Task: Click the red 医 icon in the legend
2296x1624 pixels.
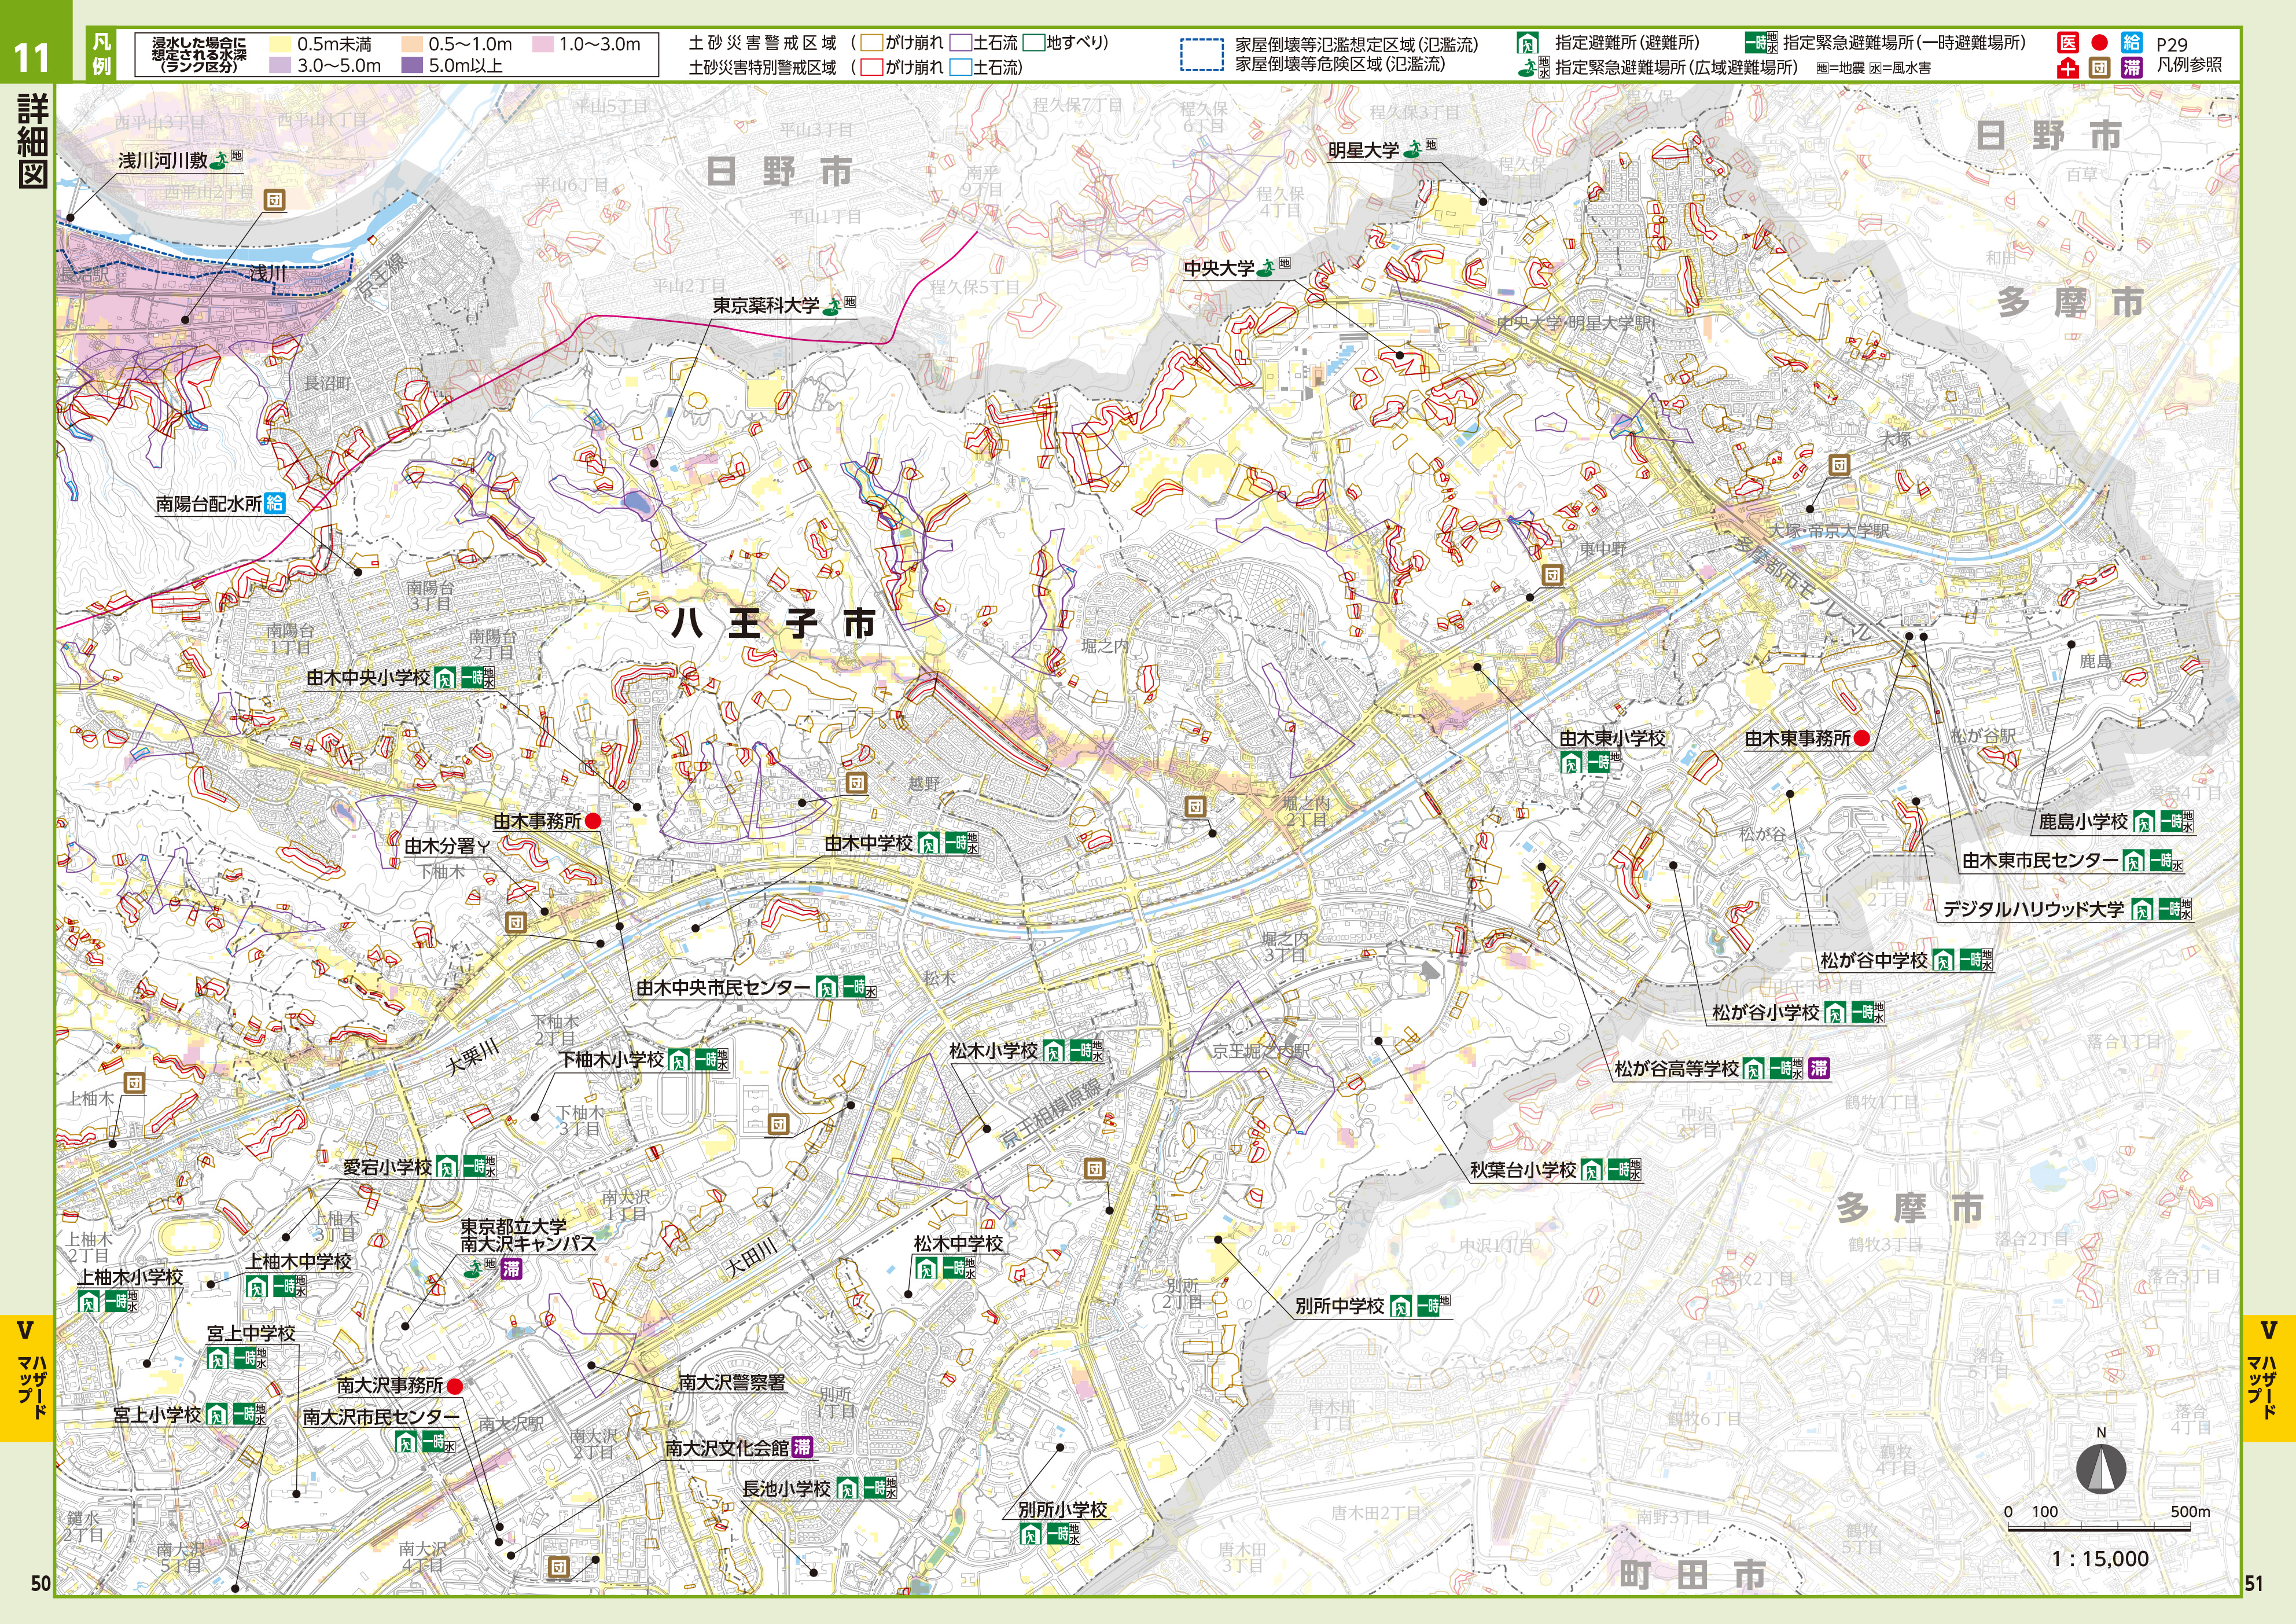Action: (2068, 43)
